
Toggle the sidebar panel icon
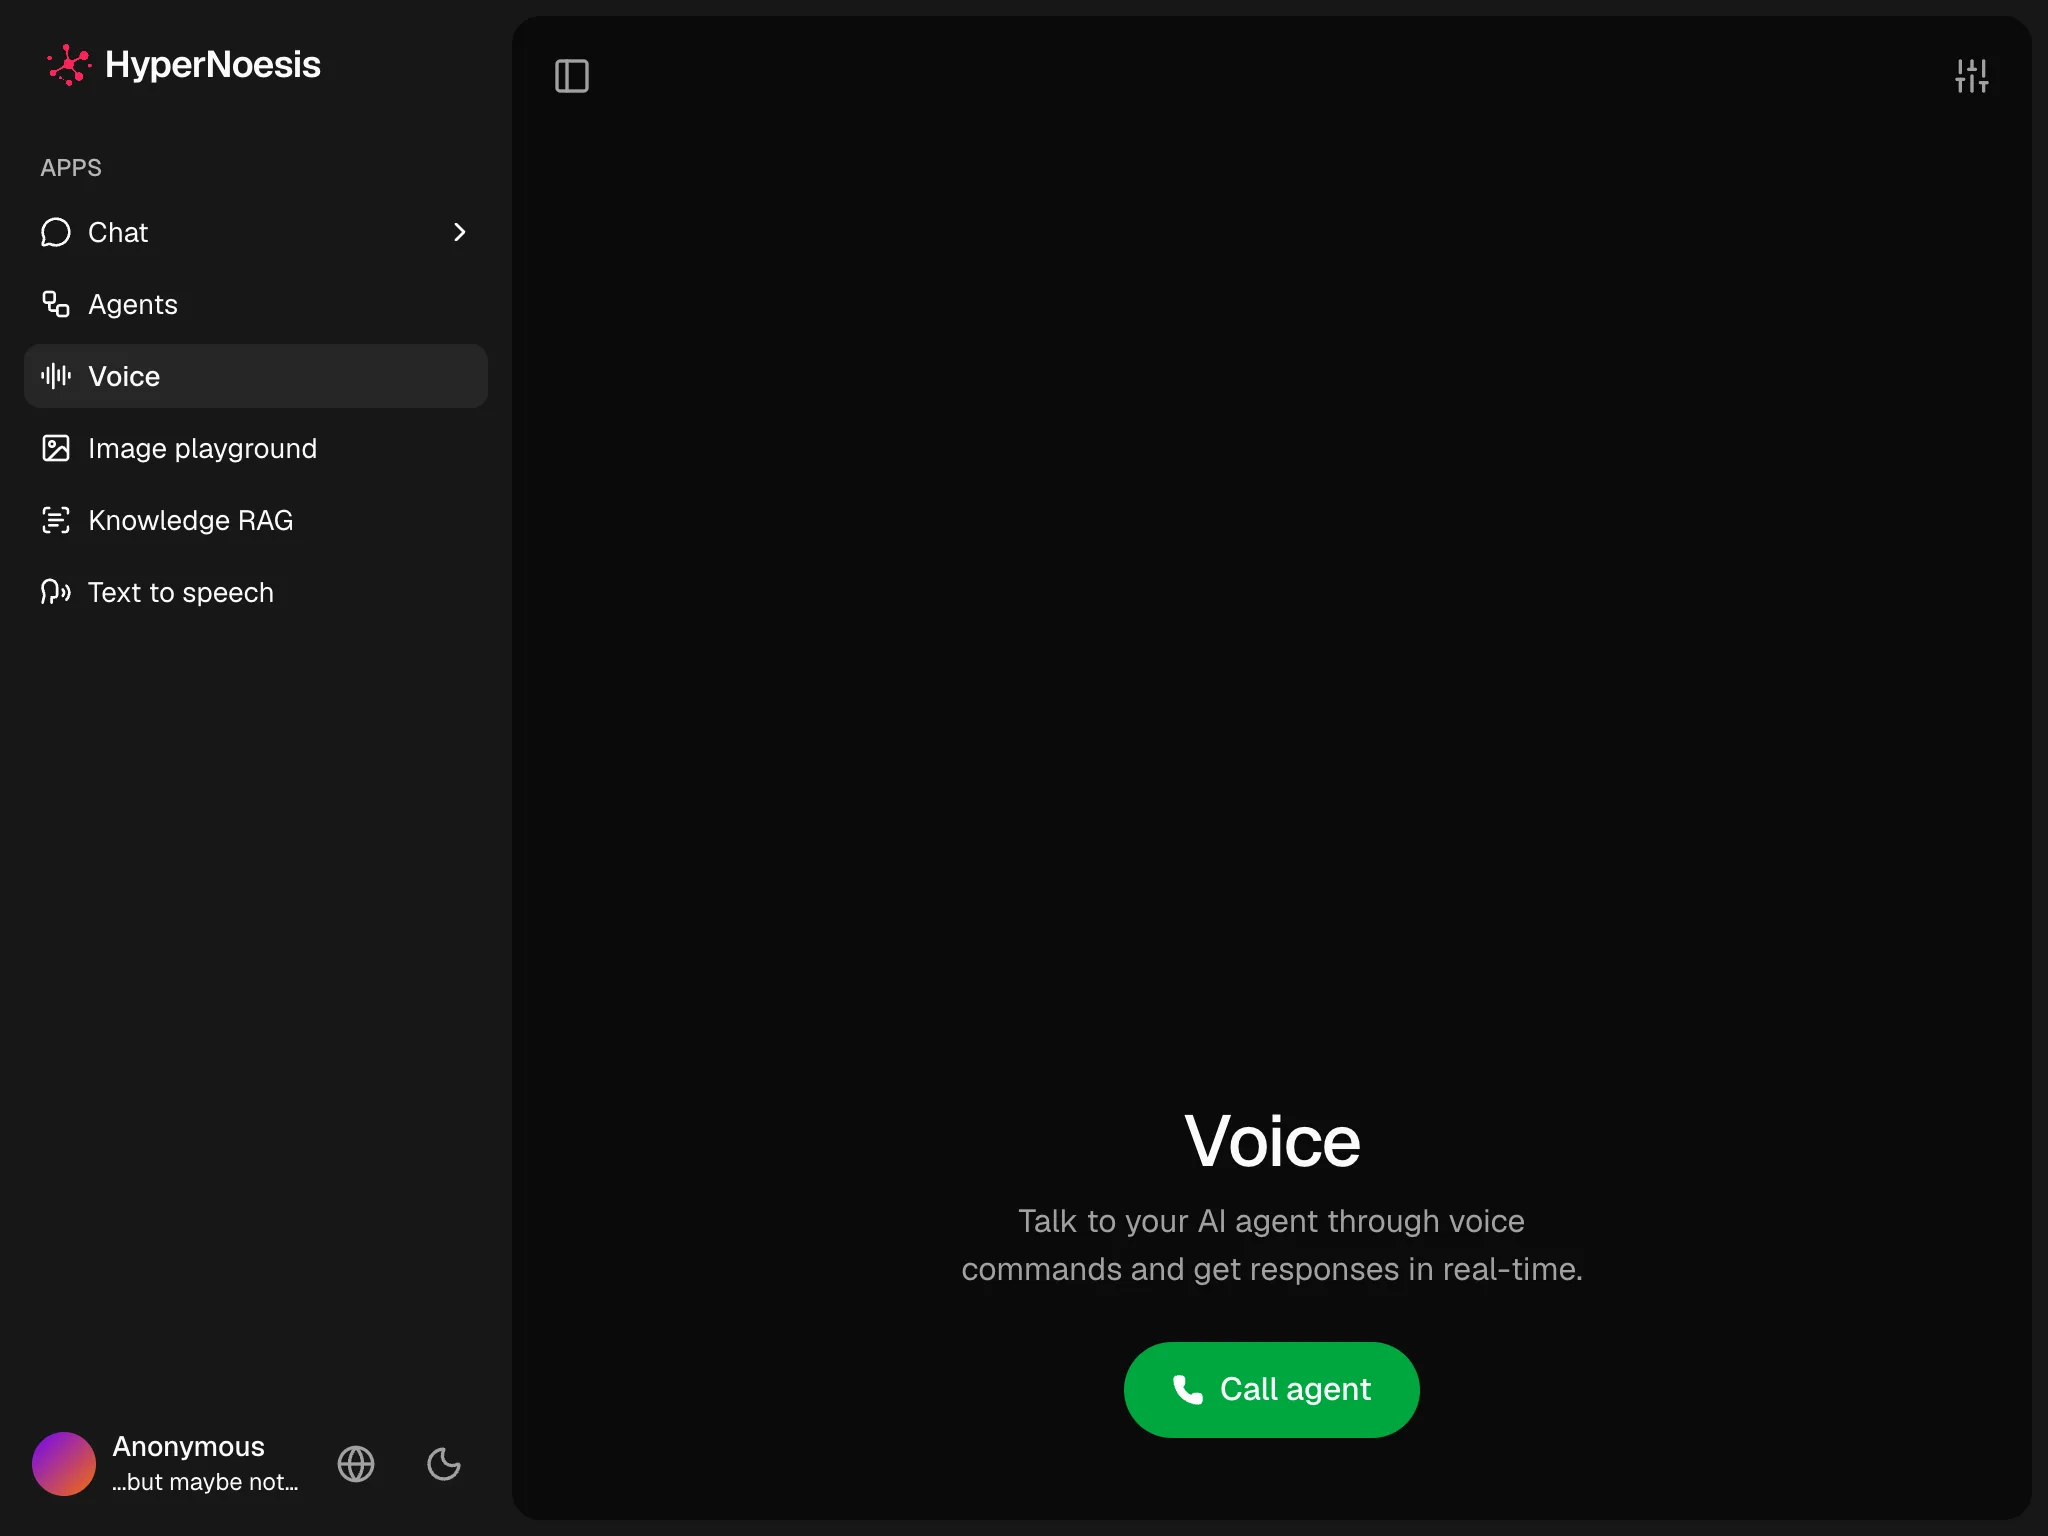point(572,76)
